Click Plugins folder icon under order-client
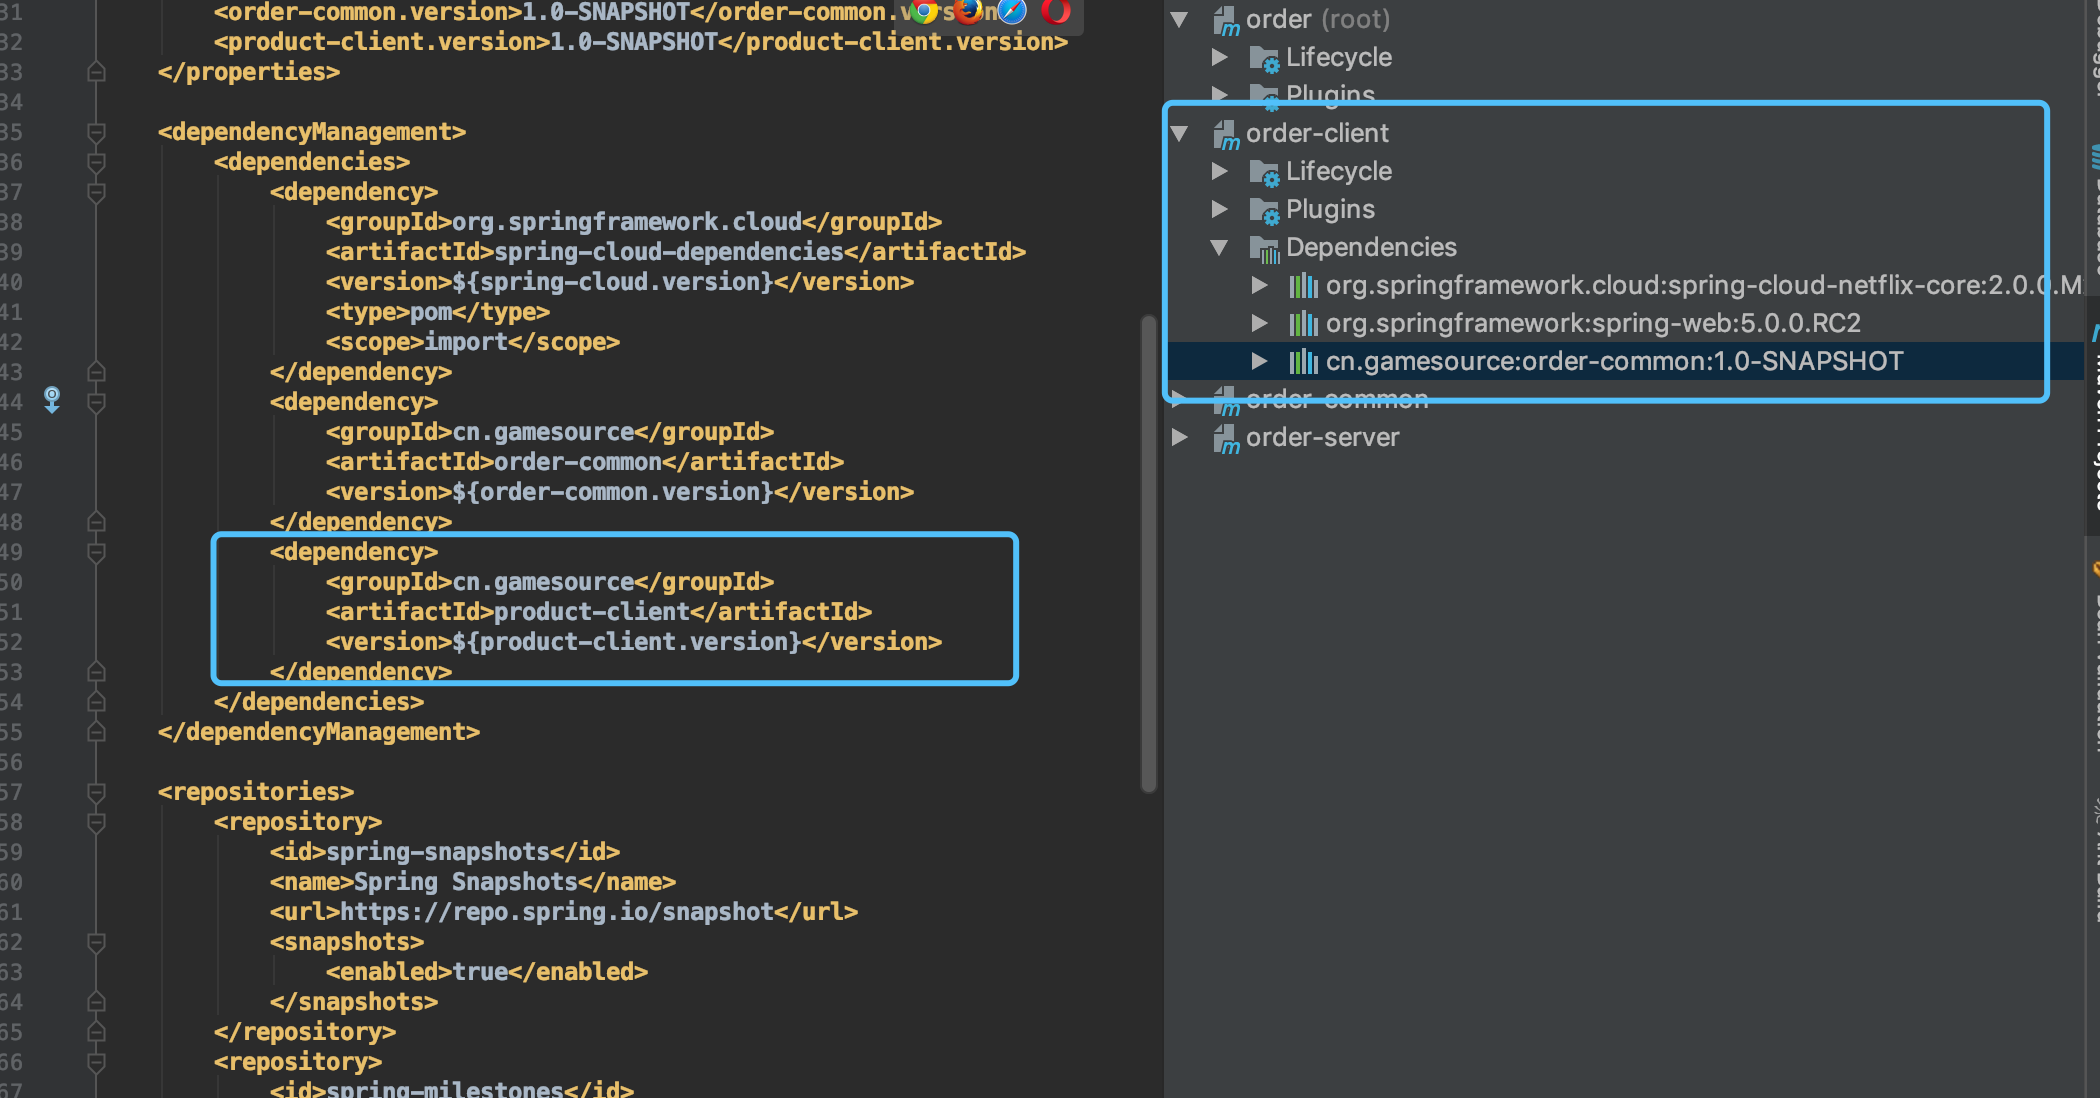 click(x=1264, y=211)
